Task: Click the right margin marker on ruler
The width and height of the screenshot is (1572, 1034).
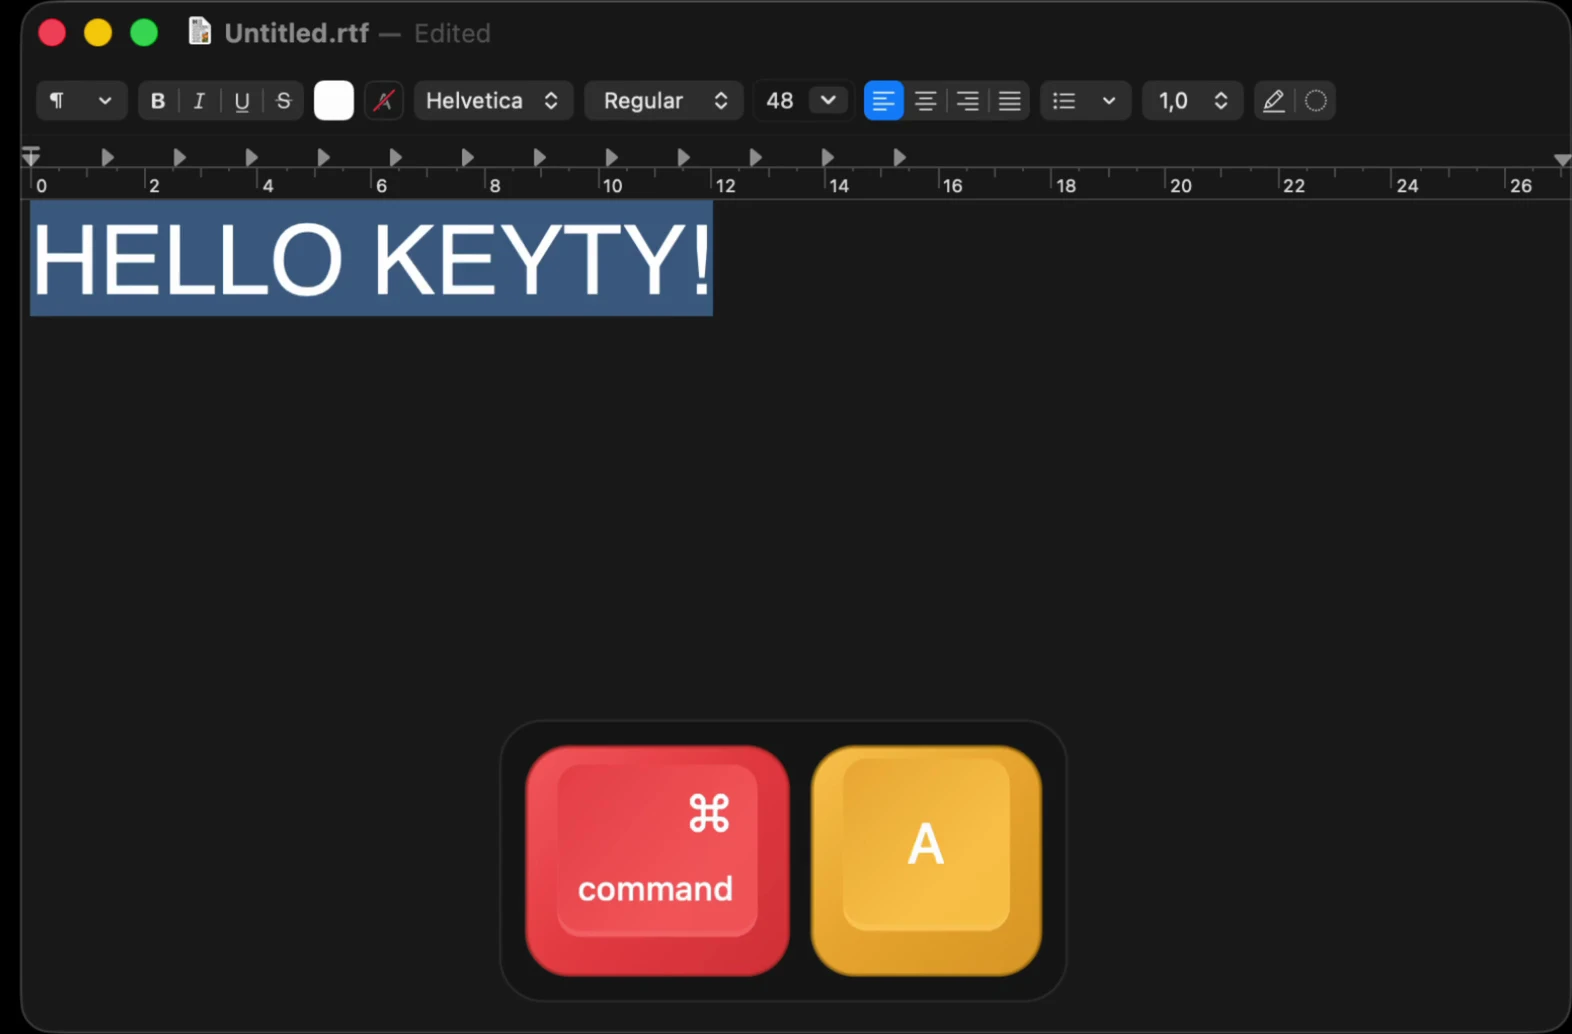Action: click(x=1562, y=160)
